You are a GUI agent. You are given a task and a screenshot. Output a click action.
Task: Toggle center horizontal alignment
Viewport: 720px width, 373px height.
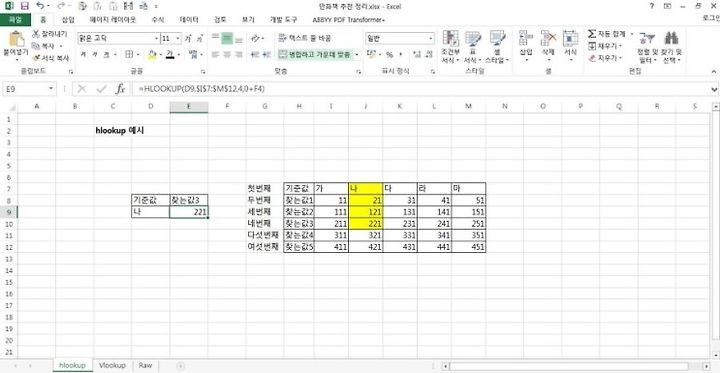227,54
